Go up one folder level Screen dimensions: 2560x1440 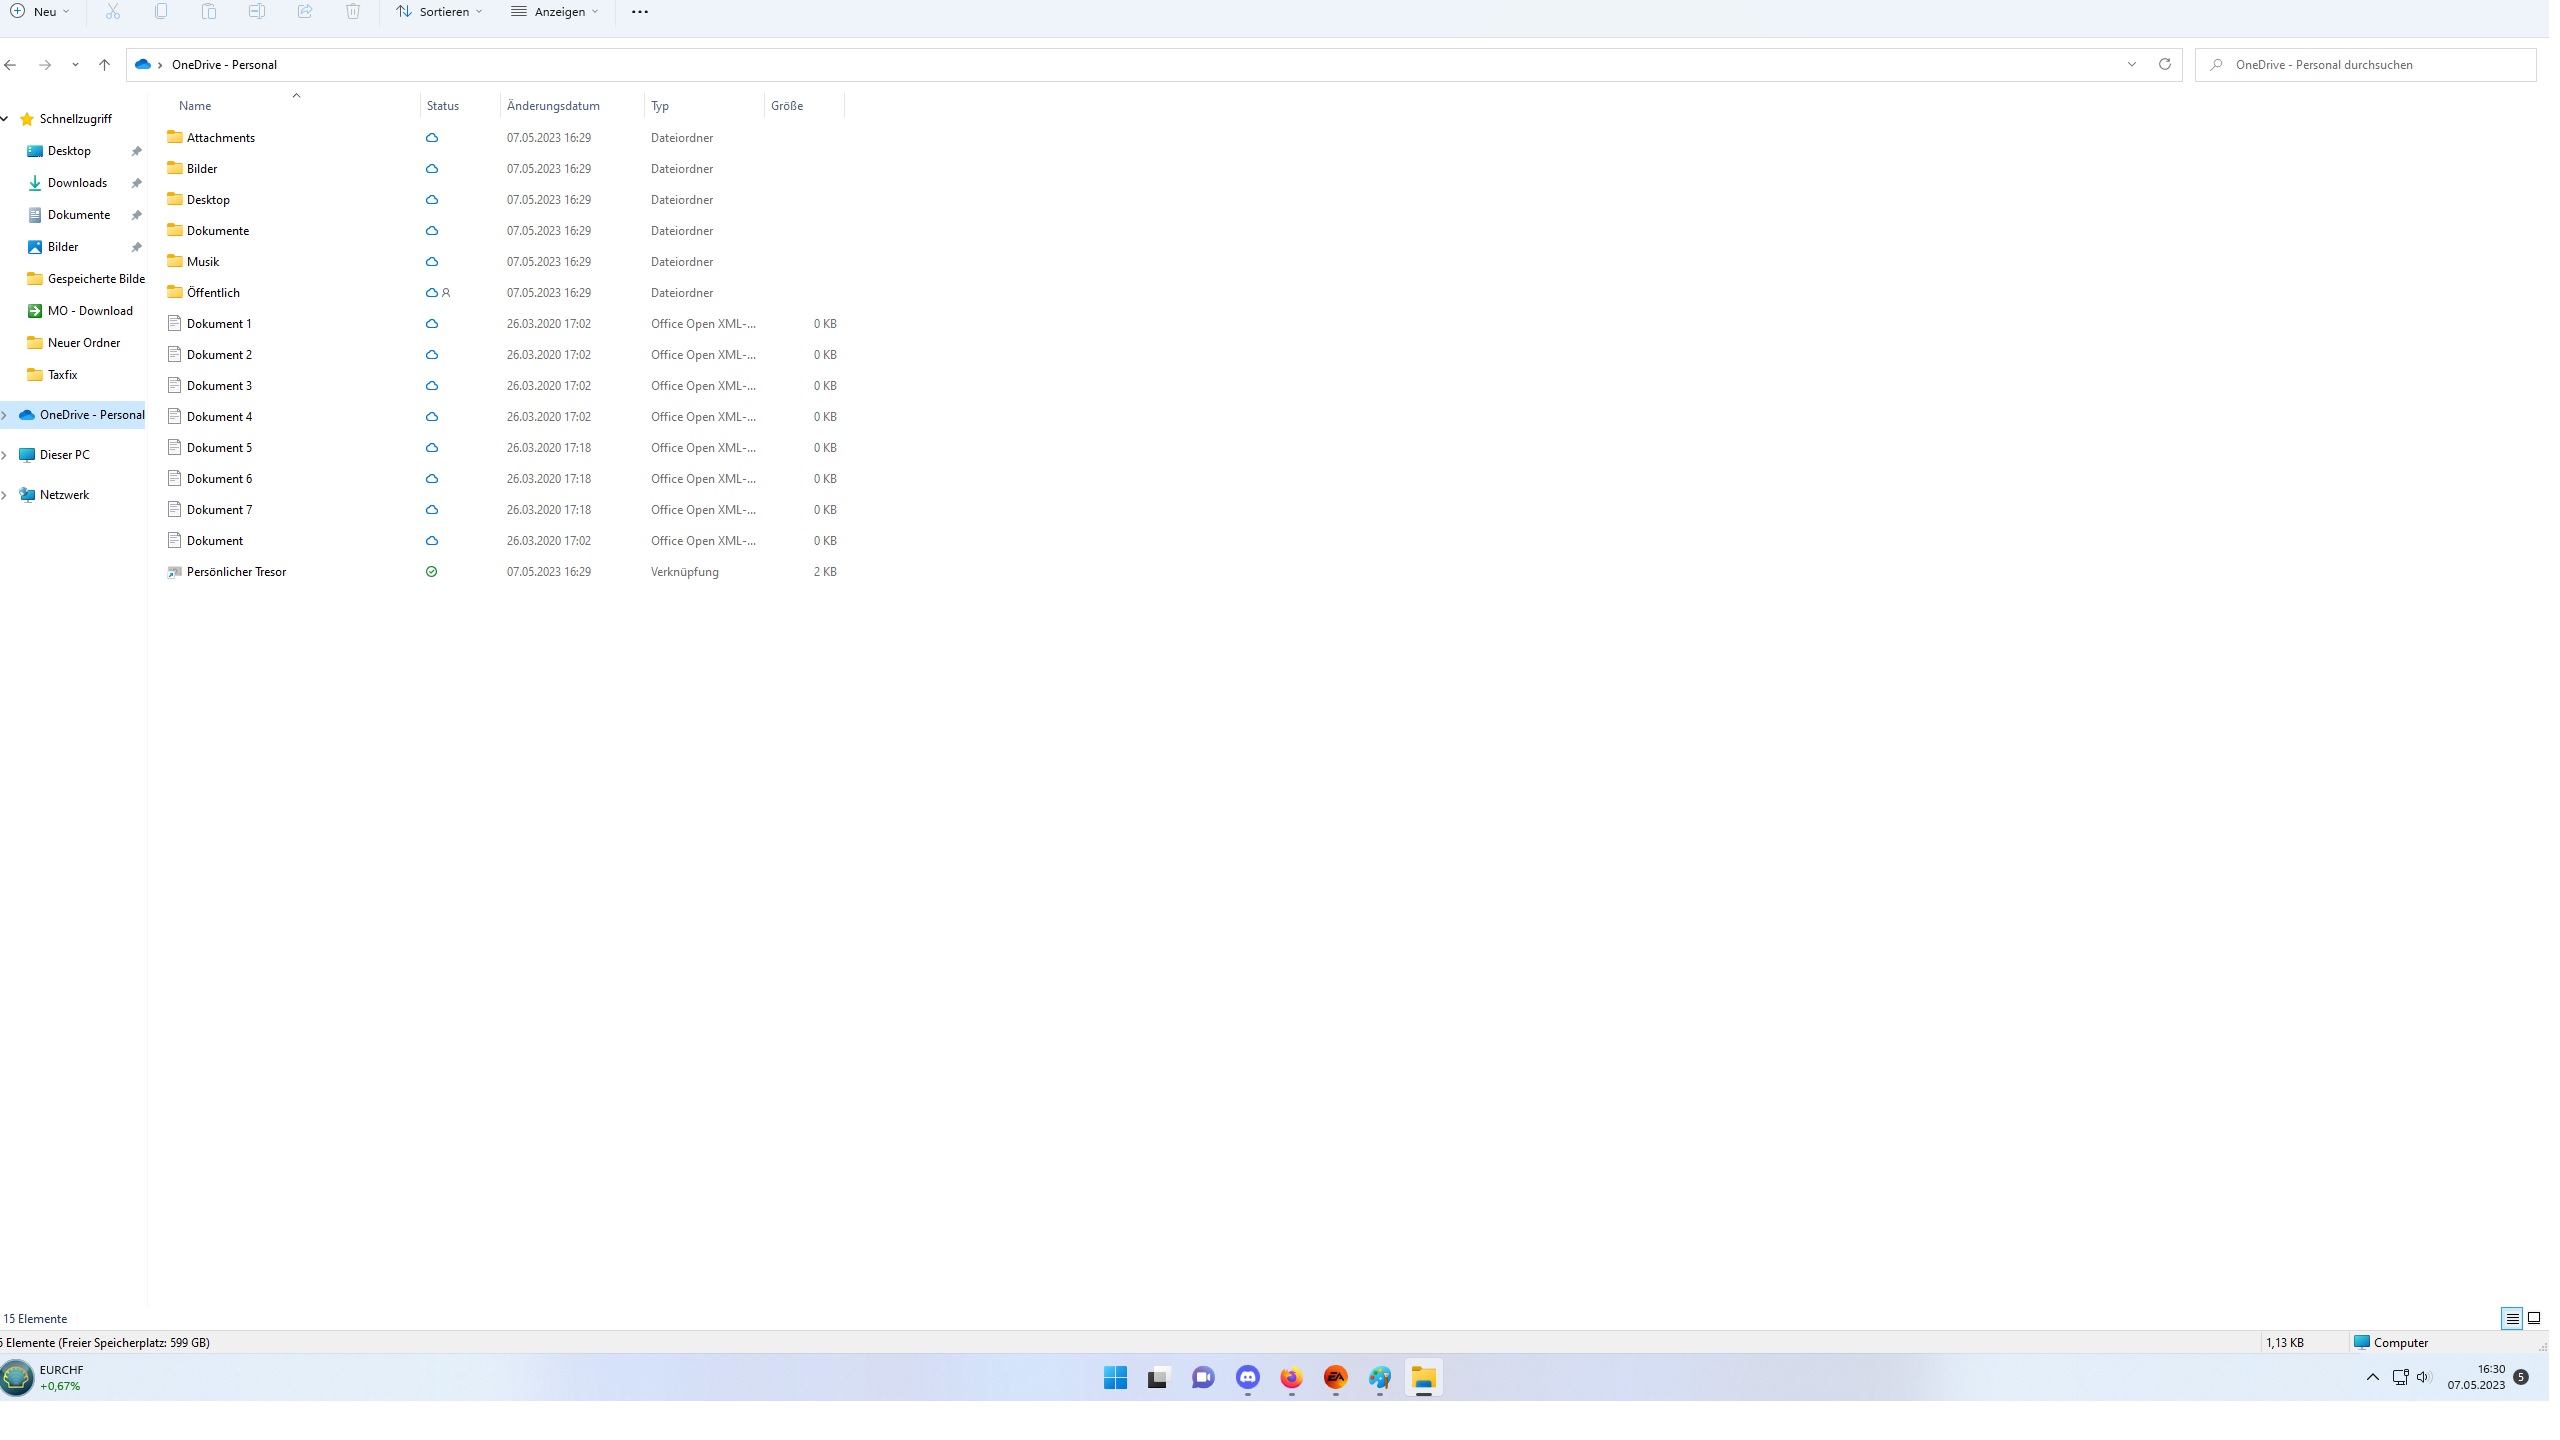point(104,65)
